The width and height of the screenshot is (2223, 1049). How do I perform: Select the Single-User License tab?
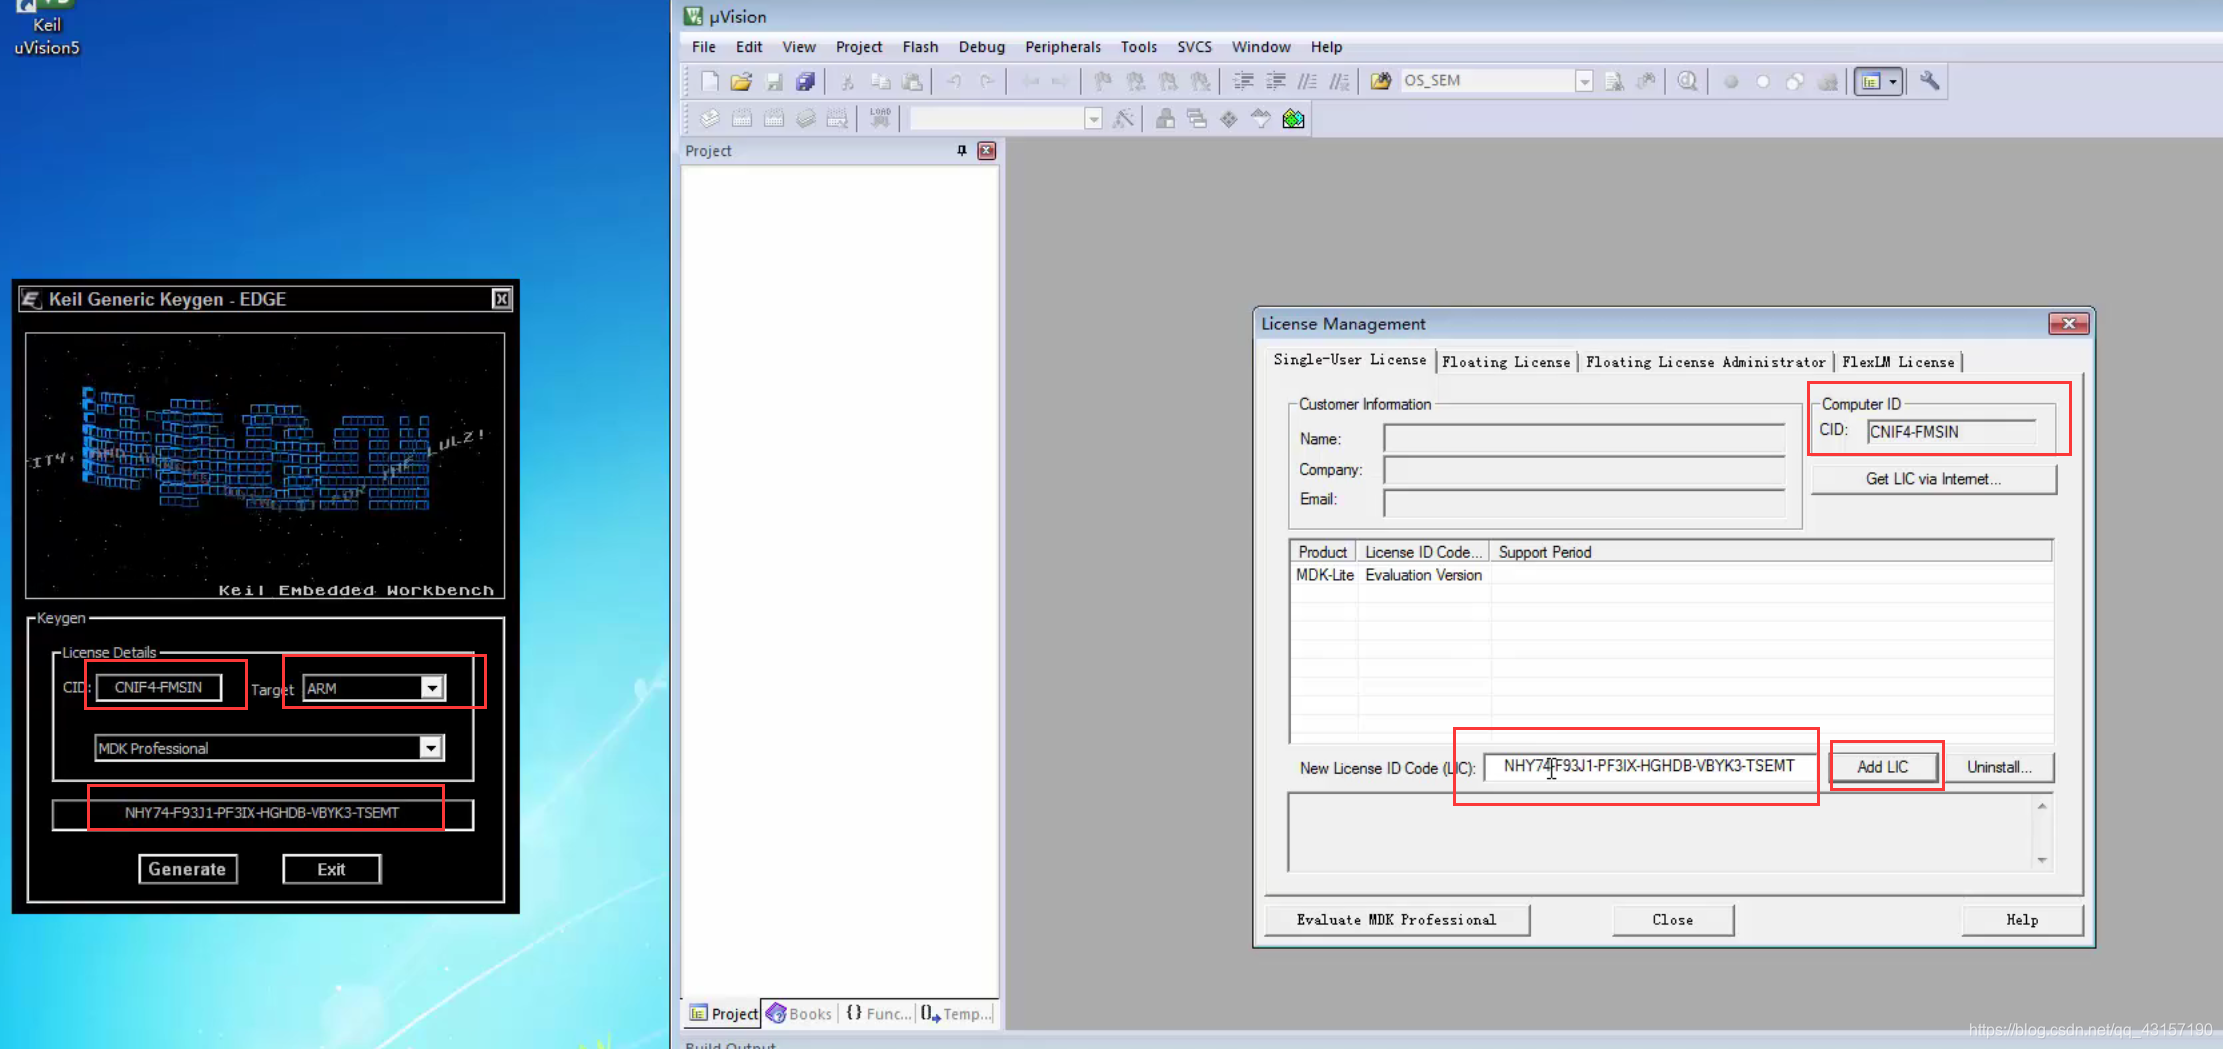click(1350, 360)
